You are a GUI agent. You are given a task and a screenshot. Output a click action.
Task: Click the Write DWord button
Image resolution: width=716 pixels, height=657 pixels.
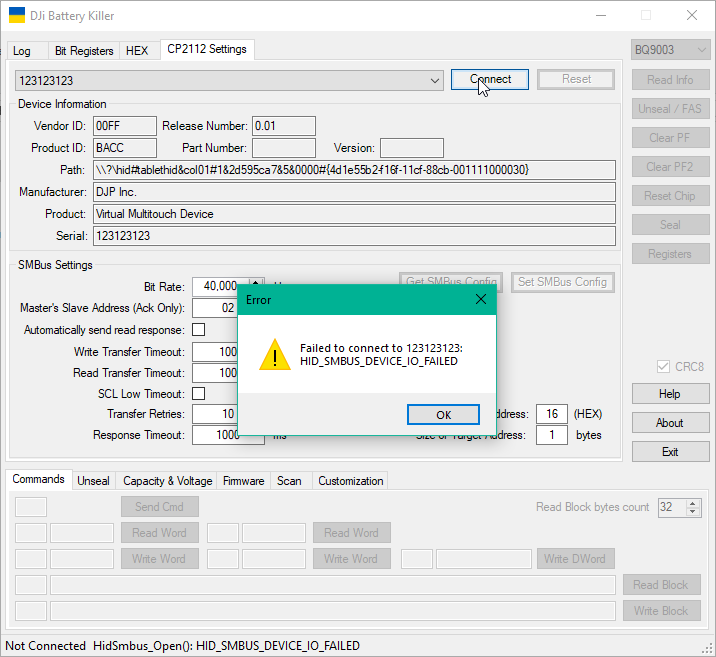pos(575,559)
